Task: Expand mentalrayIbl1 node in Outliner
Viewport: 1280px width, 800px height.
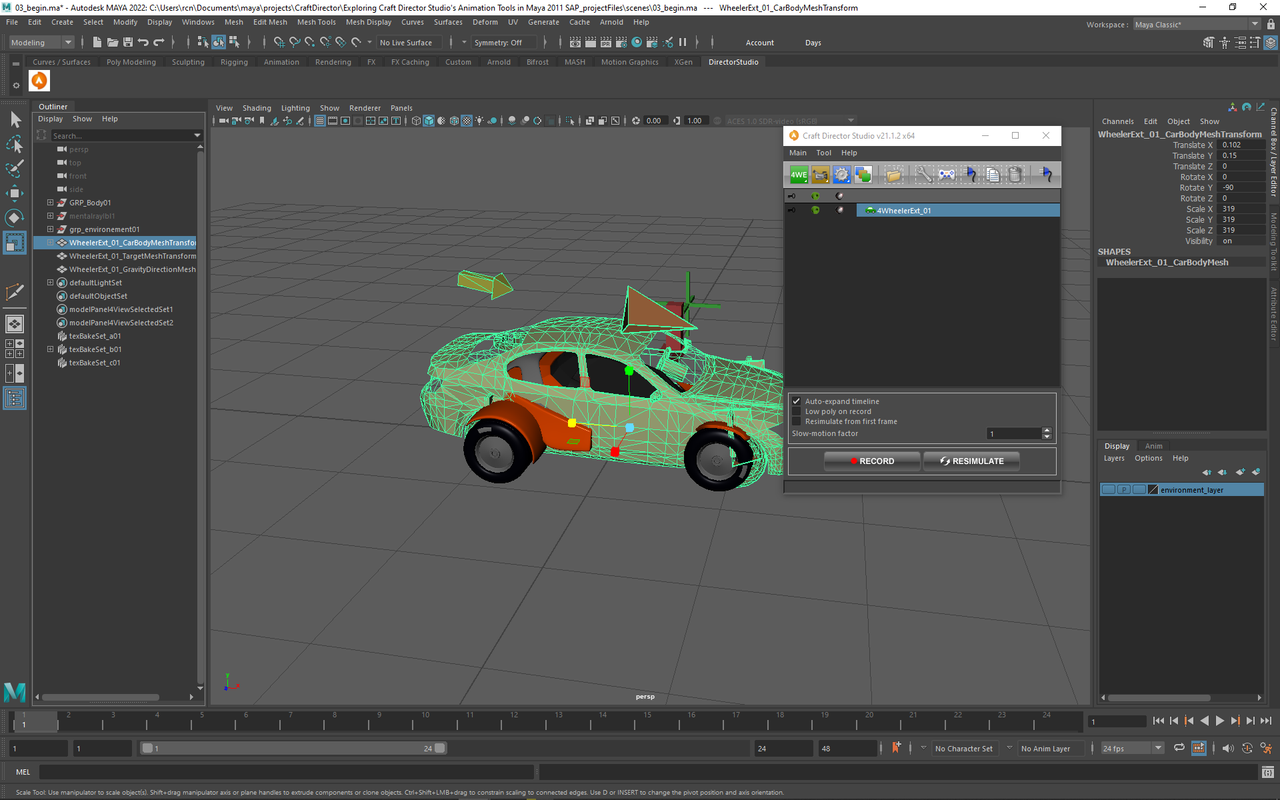Action: tap(50, 216)
